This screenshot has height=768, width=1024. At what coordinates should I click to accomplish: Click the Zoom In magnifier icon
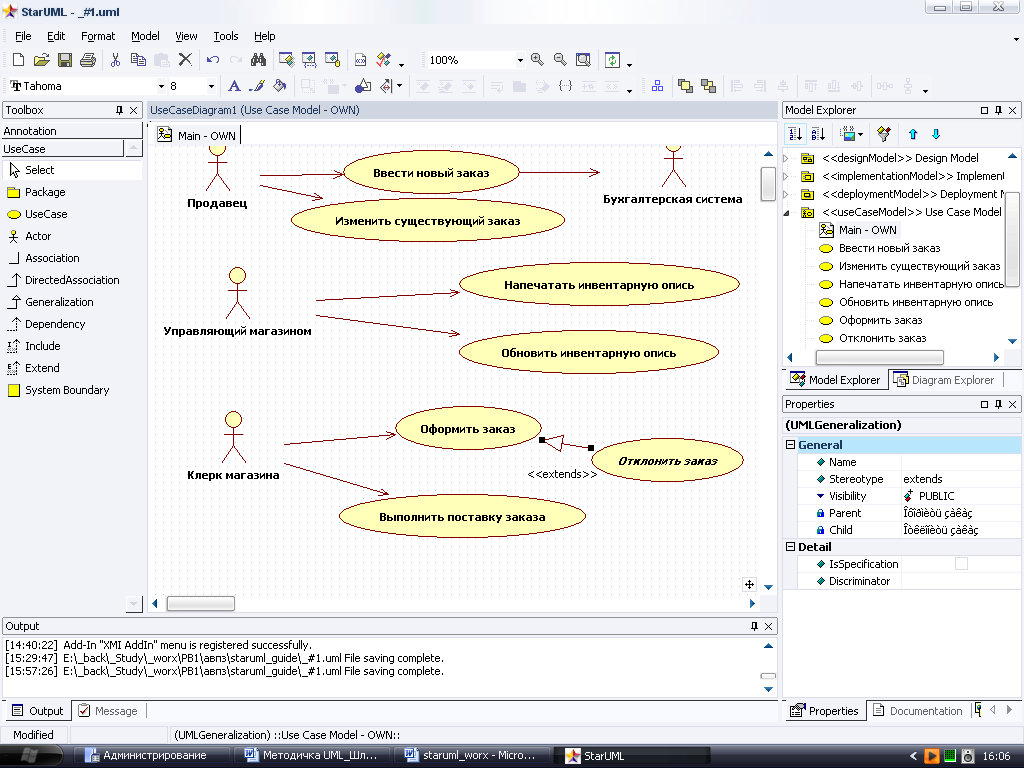pyautogui.click(x=537, y=60)
